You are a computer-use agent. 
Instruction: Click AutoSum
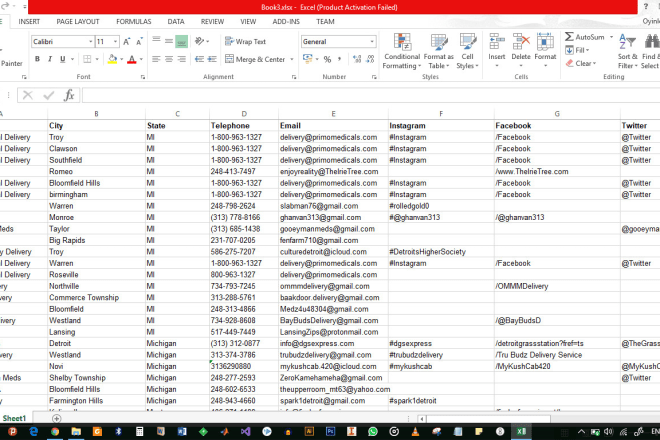tap(584, 37)
